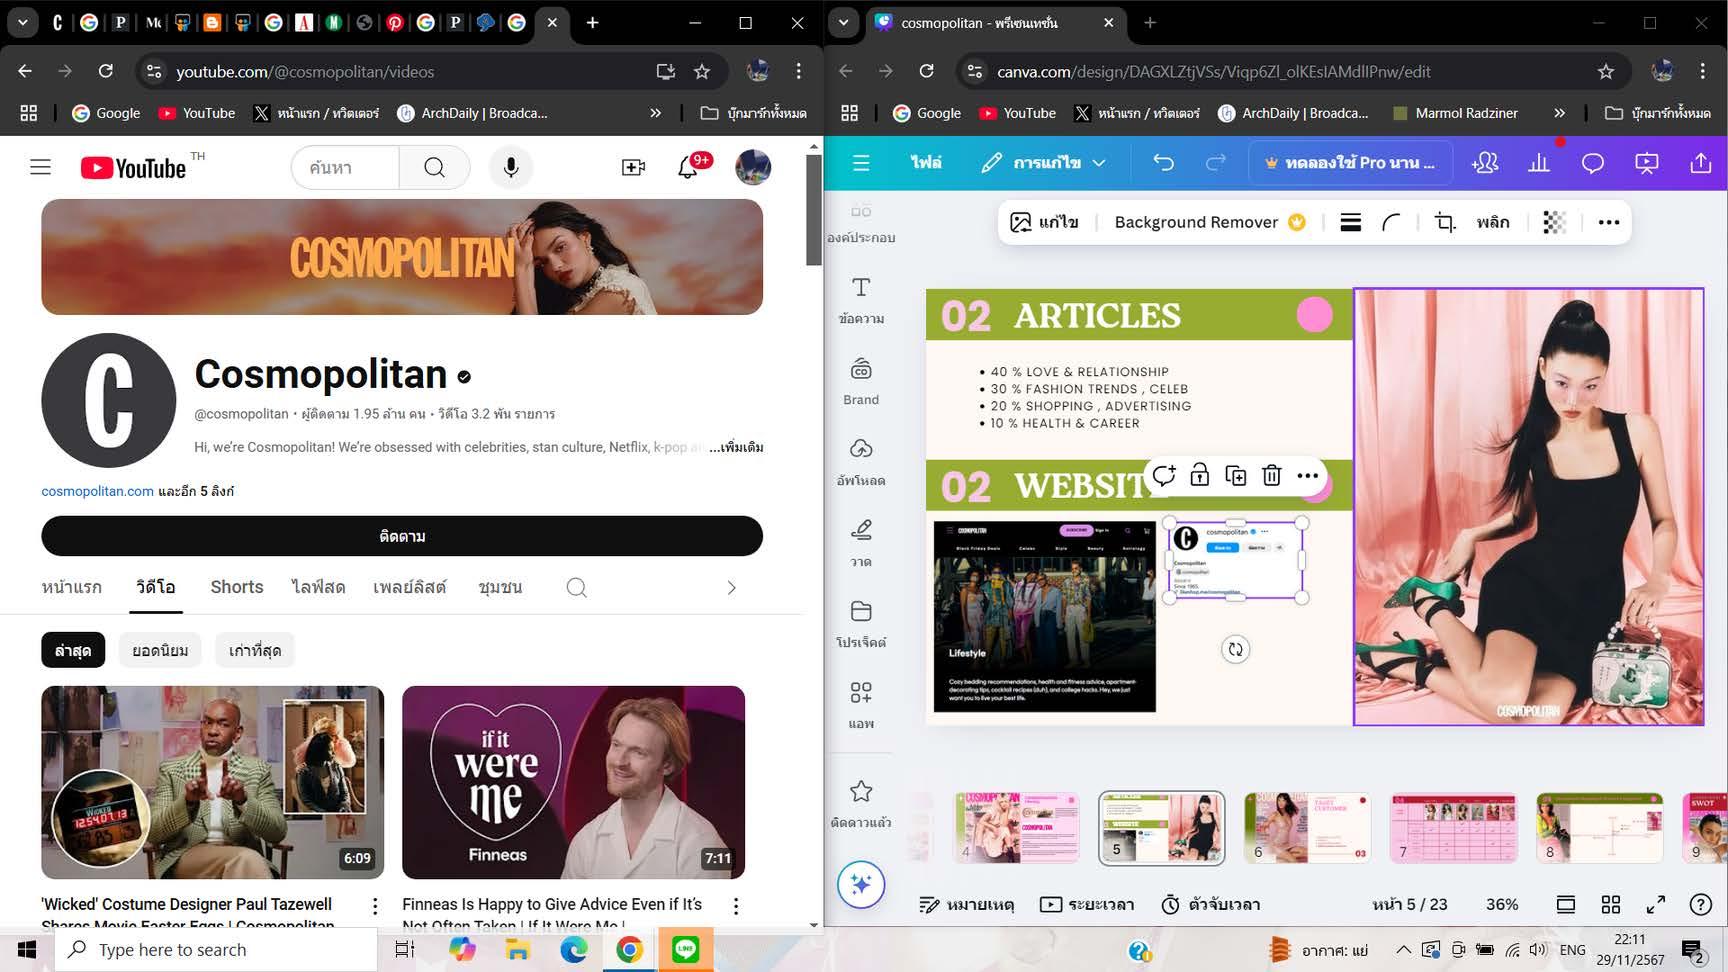The image size is (1728, 972).
Task: Open the YouTube account avatar menu
Action: pyautogui.click(x=753, y=167)
